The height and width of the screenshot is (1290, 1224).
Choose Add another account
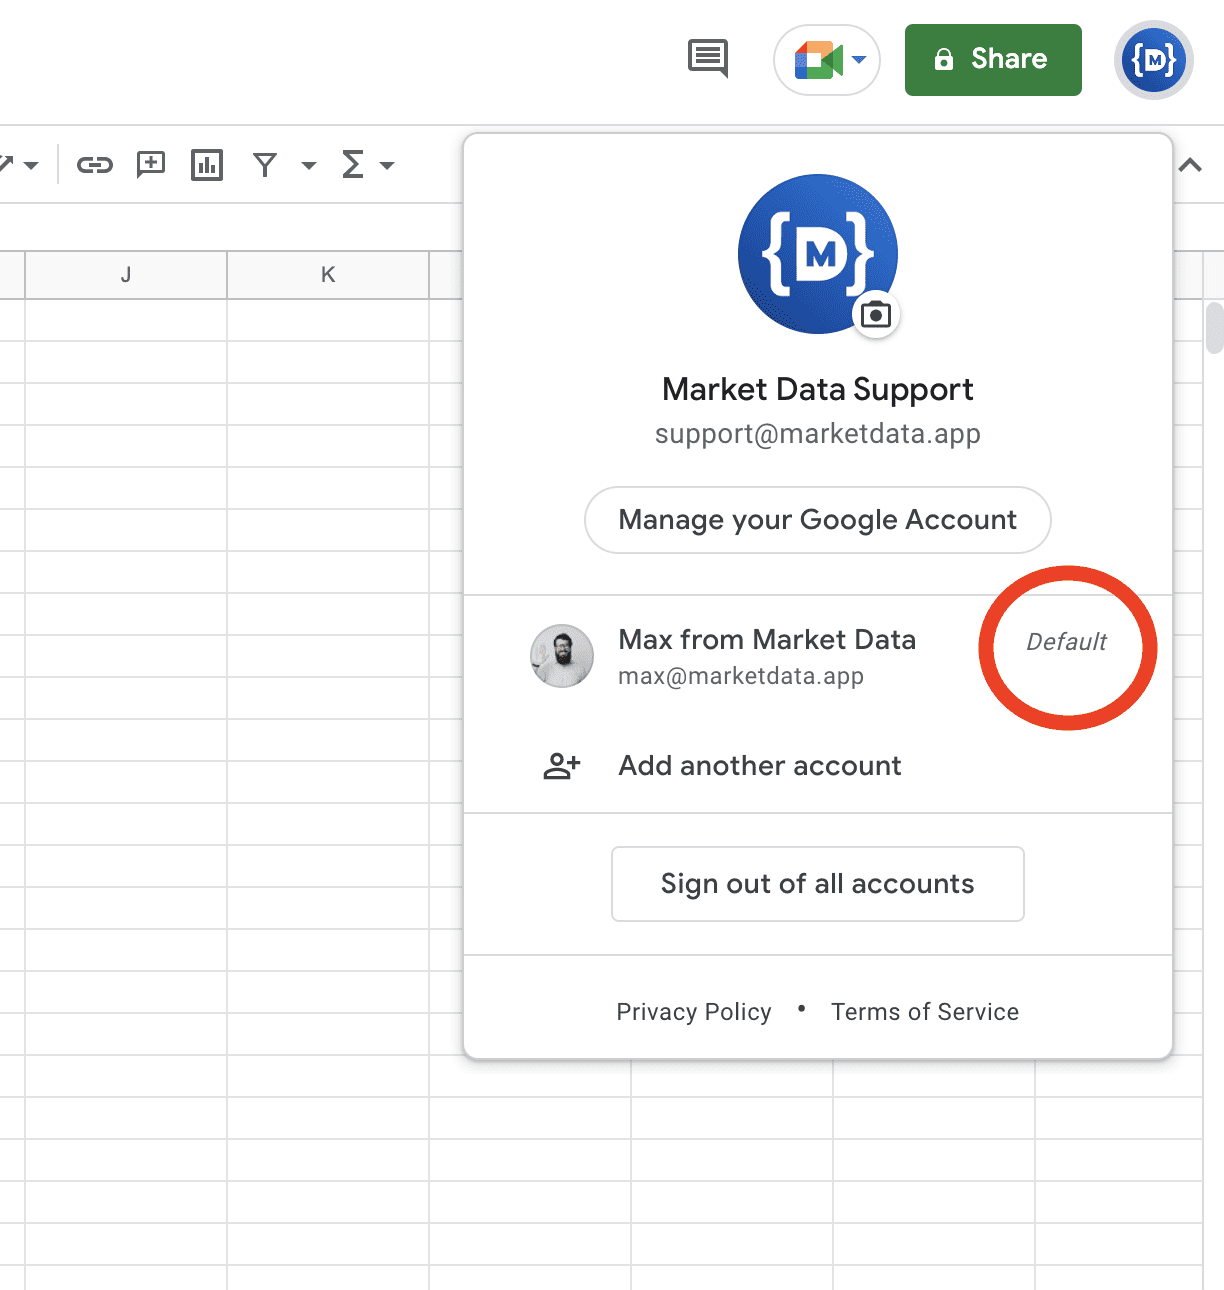pyautogui.click(x=759, y=766)
